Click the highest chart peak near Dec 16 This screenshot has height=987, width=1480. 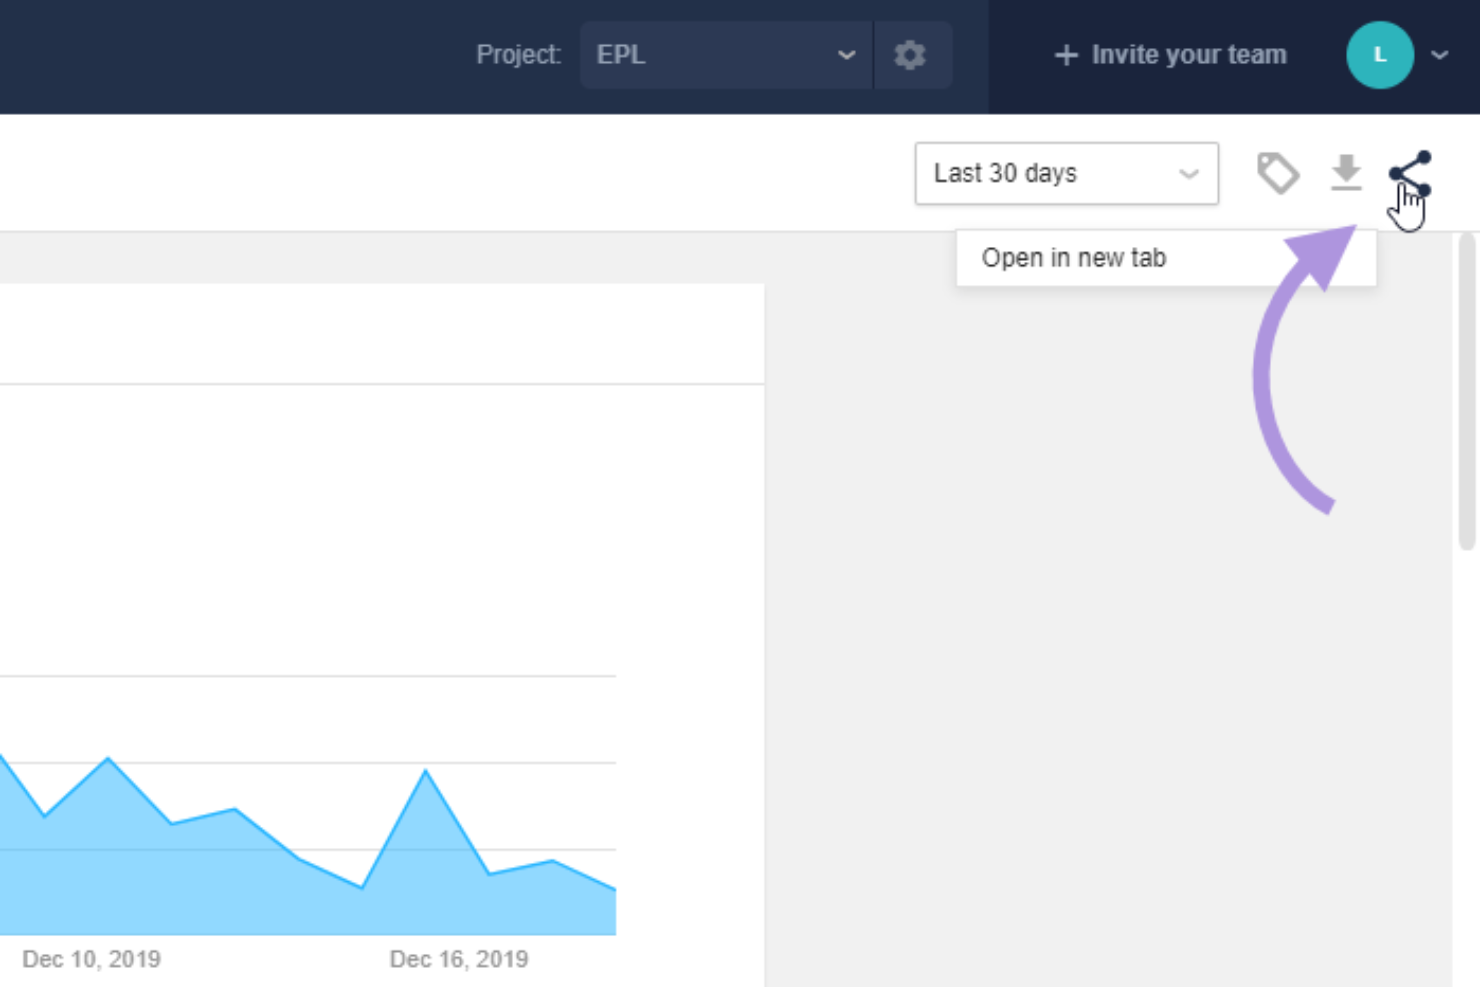[426, 772]
